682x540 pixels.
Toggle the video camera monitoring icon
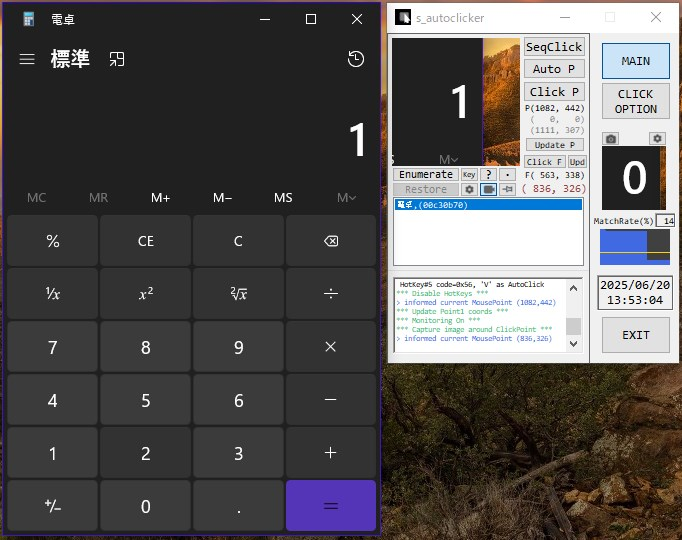488,190
